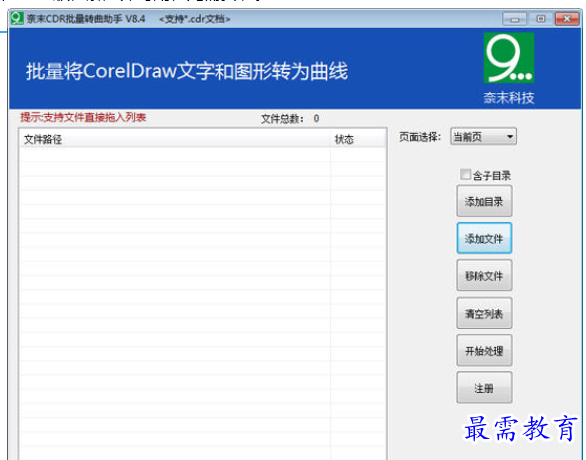Click the red hint 提示:支持文件直接拖入列表
The image size is (586, 460).
(x=83, y=118)
